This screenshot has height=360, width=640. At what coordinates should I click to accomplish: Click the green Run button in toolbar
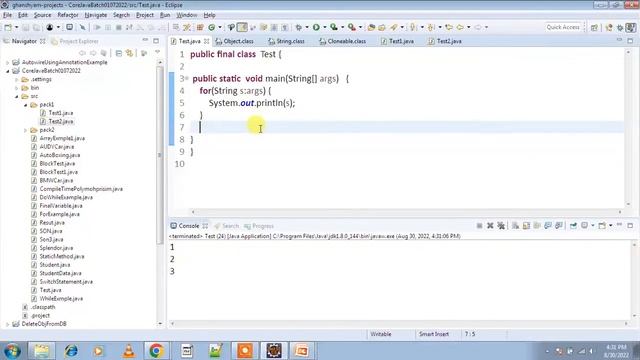coord(316,27)
